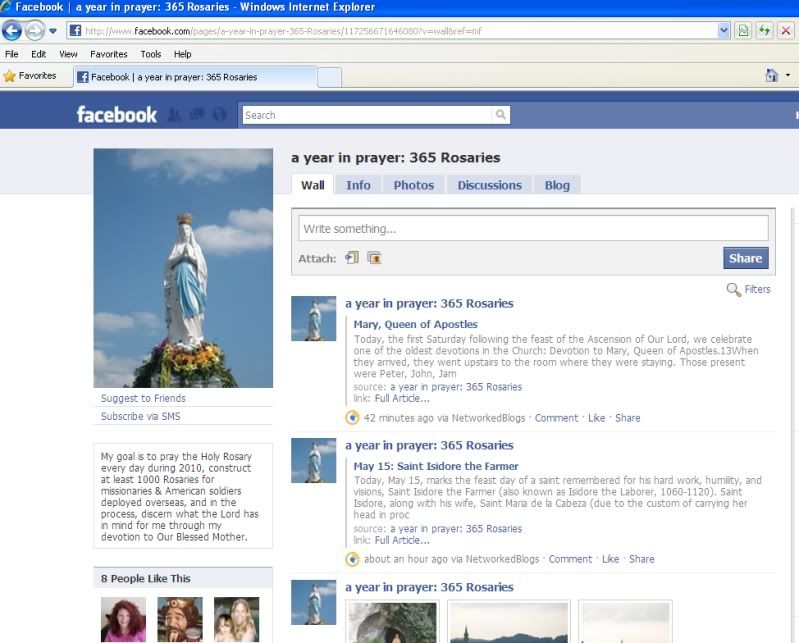Click the avatar beside Saint Isidore post
This screenshot has width=799, height=643.
(313, 460)
